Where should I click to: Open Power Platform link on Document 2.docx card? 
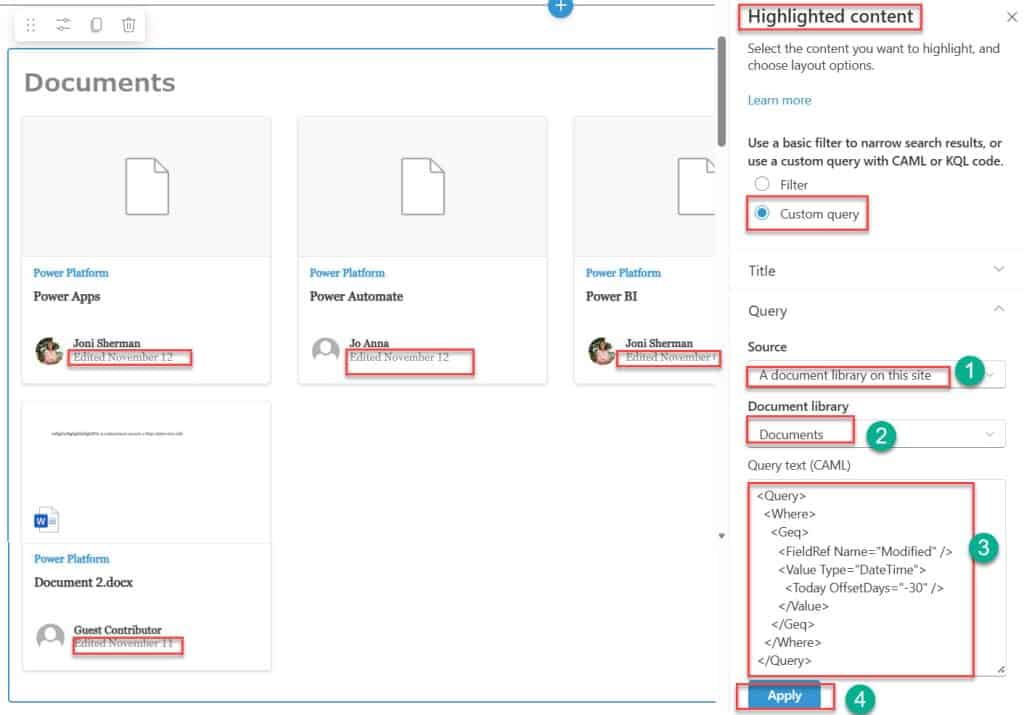[72, 558]
